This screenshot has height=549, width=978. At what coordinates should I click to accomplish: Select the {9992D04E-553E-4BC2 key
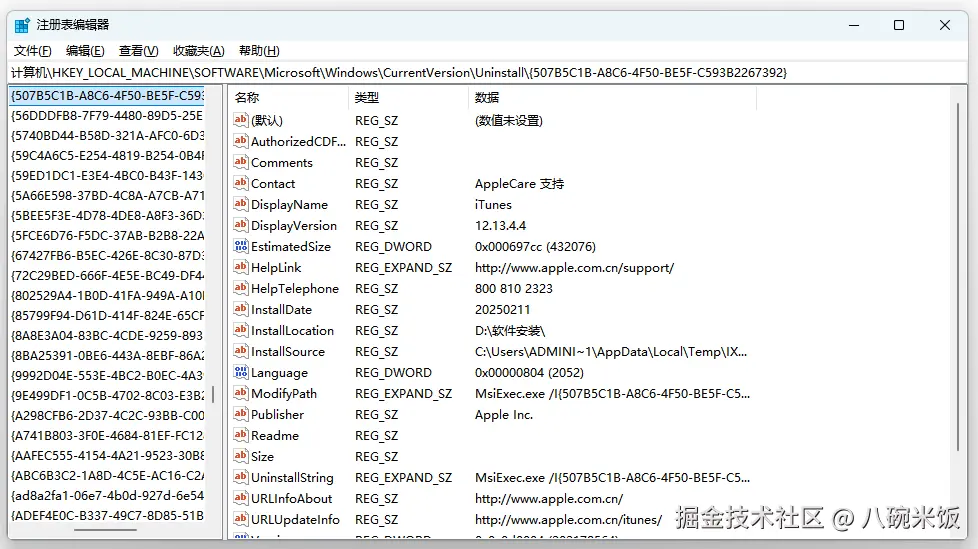point(107,376)
